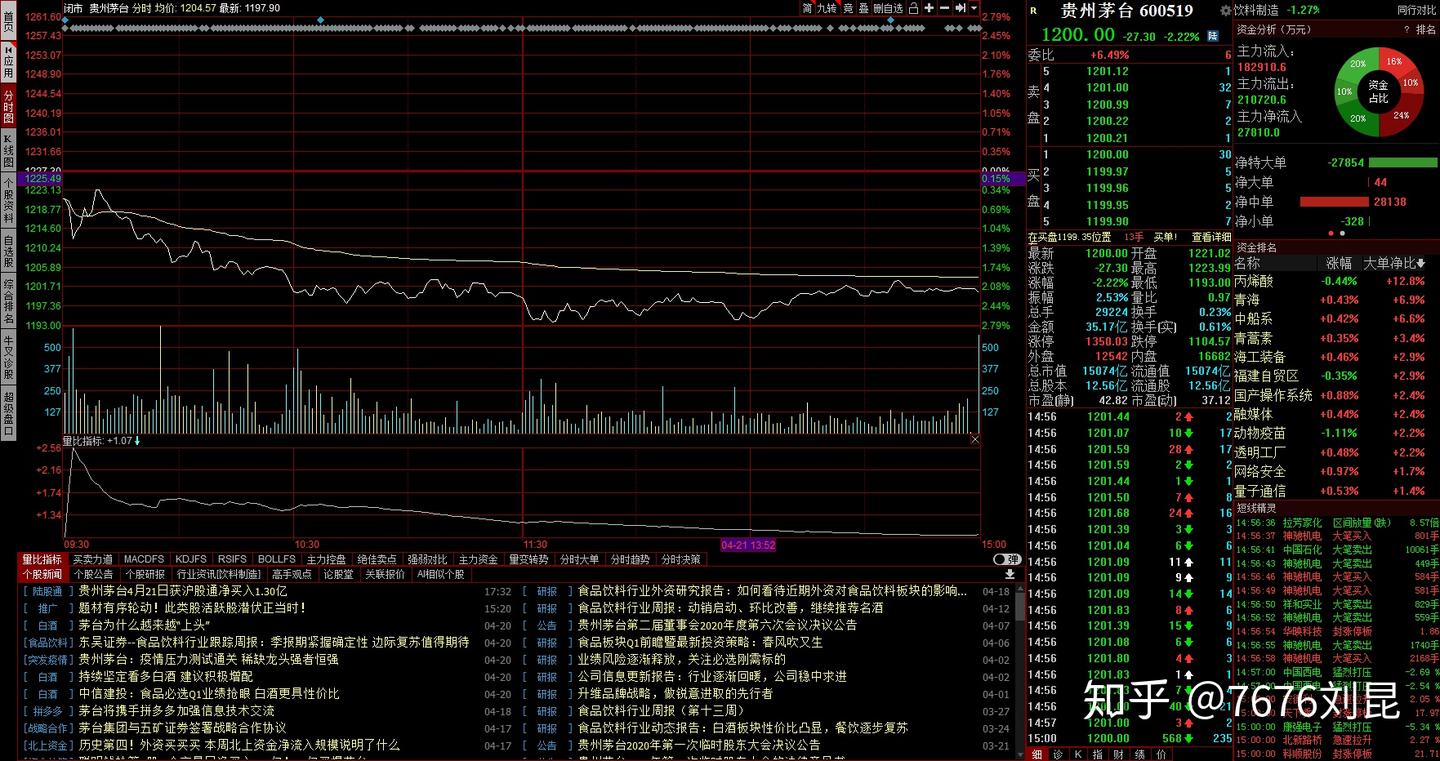Select the 主力控盘 indicator tab
Viewport: 1440px width, 761px height.
327,559
